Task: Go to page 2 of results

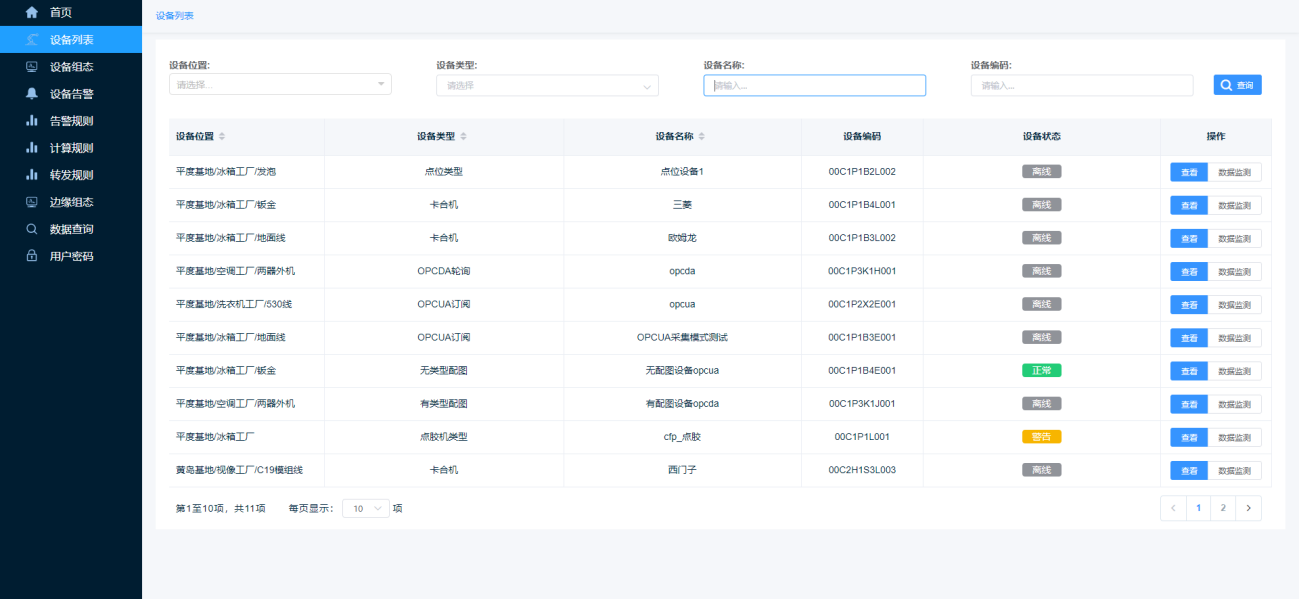Action: pos(1223,508)
